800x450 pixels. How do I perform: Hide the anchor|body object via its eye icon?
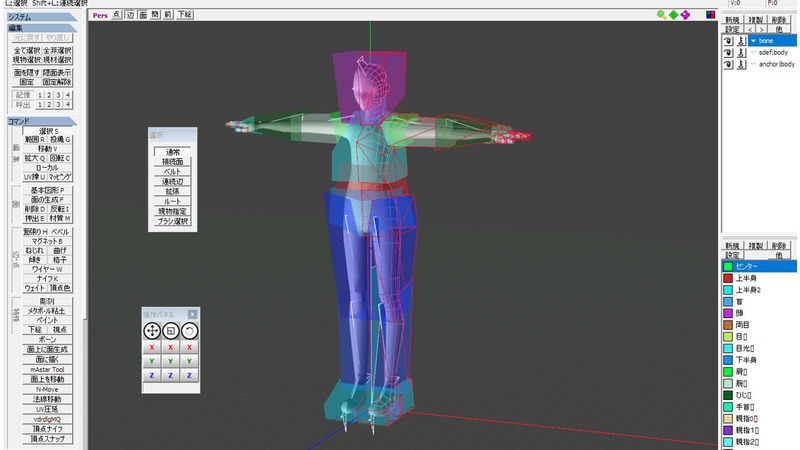[x=729, y=64]
